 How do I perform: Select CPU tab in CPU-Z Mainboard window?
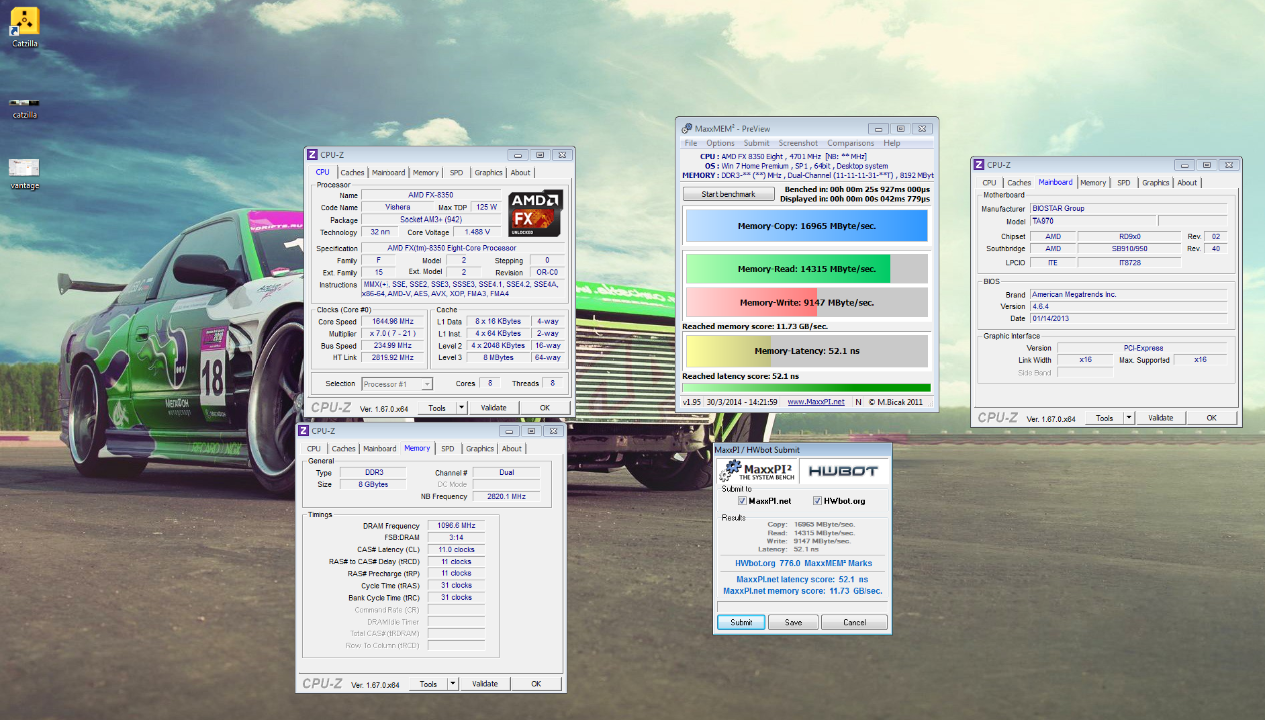[989, 183]
